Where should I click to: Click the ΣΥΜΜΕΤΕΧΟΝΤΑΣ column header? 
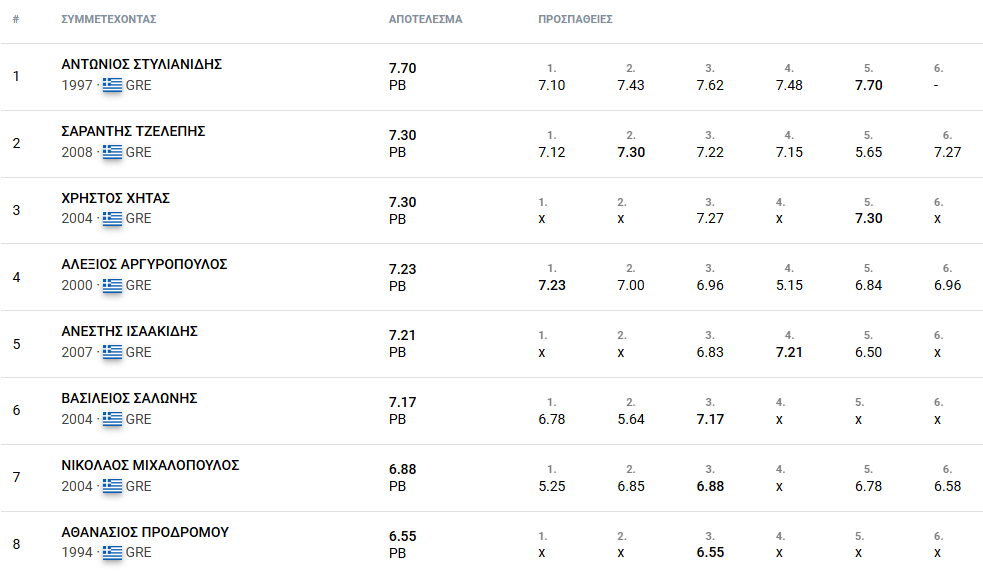(x=108, y=19)
